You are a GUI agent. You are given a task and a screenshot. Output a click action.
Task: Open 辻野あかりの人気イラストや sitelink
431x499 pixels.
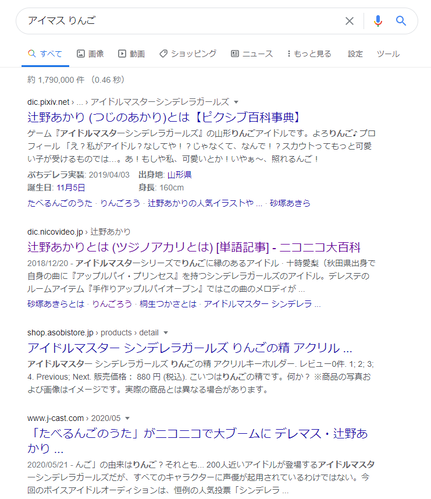tap(205, 203)
